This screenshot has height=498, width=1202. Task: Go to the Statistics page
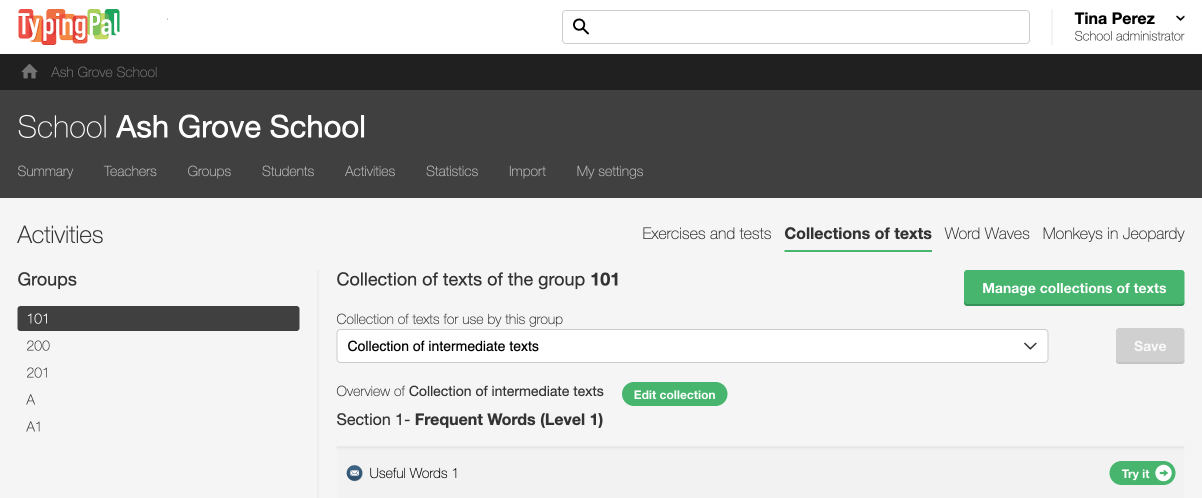point(452,171)
